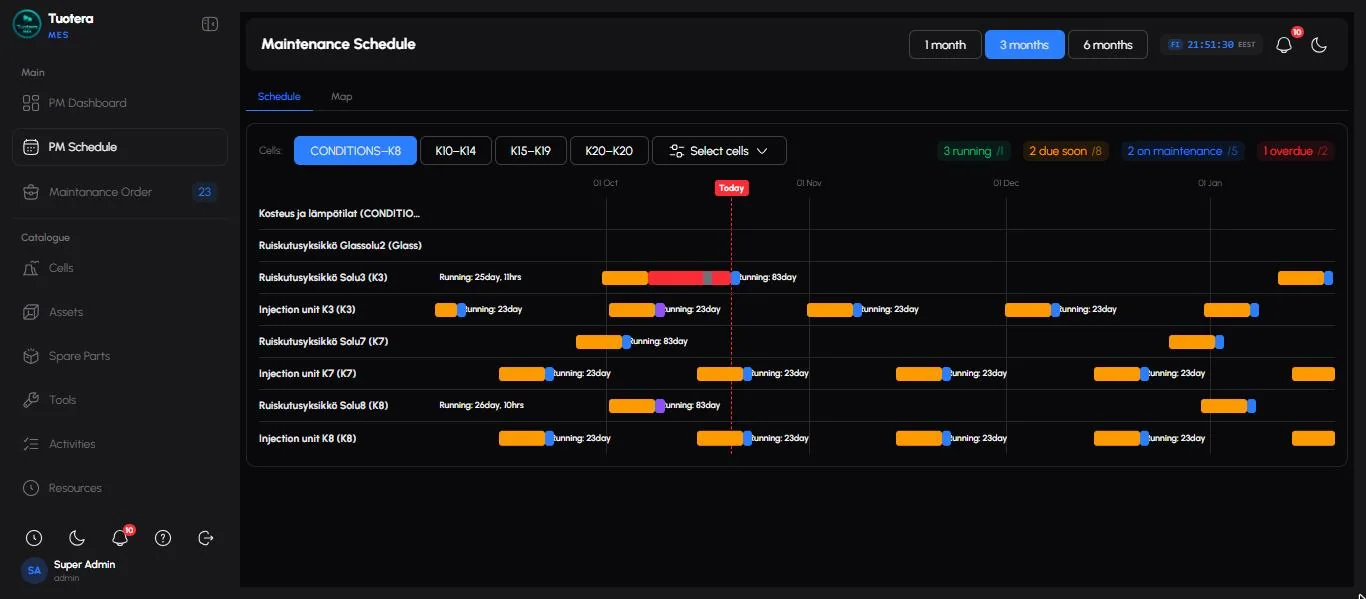Screen dimensions: 1366x599
Task: Select the K10–K14 cells button
Action: 456,151
